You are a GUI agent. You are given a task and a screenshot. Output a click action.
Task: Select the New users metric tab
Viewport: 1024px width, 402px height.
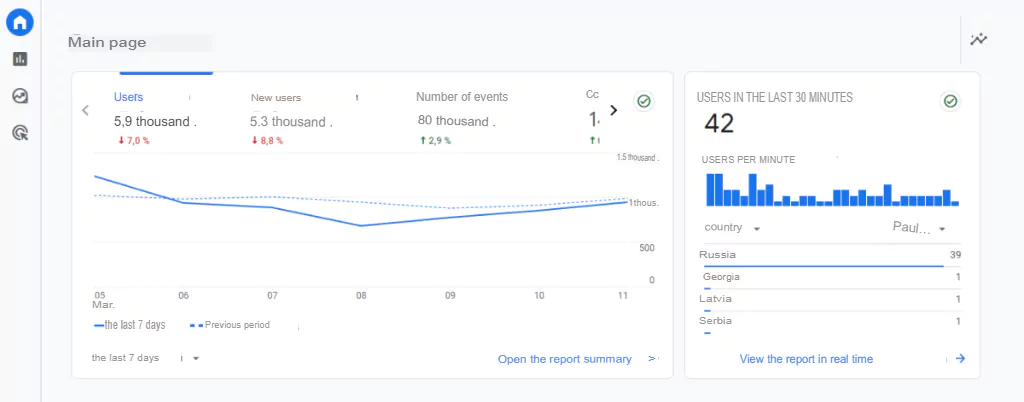pyautogui.click(x=276, y=98)
